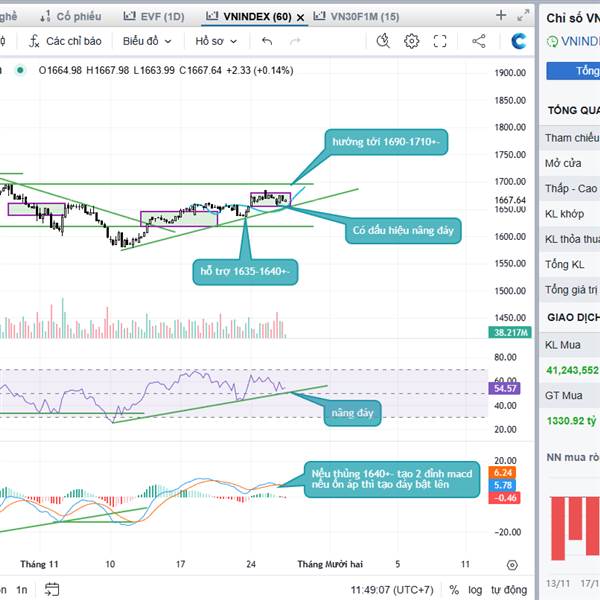
Task: Toggle percent scale on price axis
Action: [454, 590]
